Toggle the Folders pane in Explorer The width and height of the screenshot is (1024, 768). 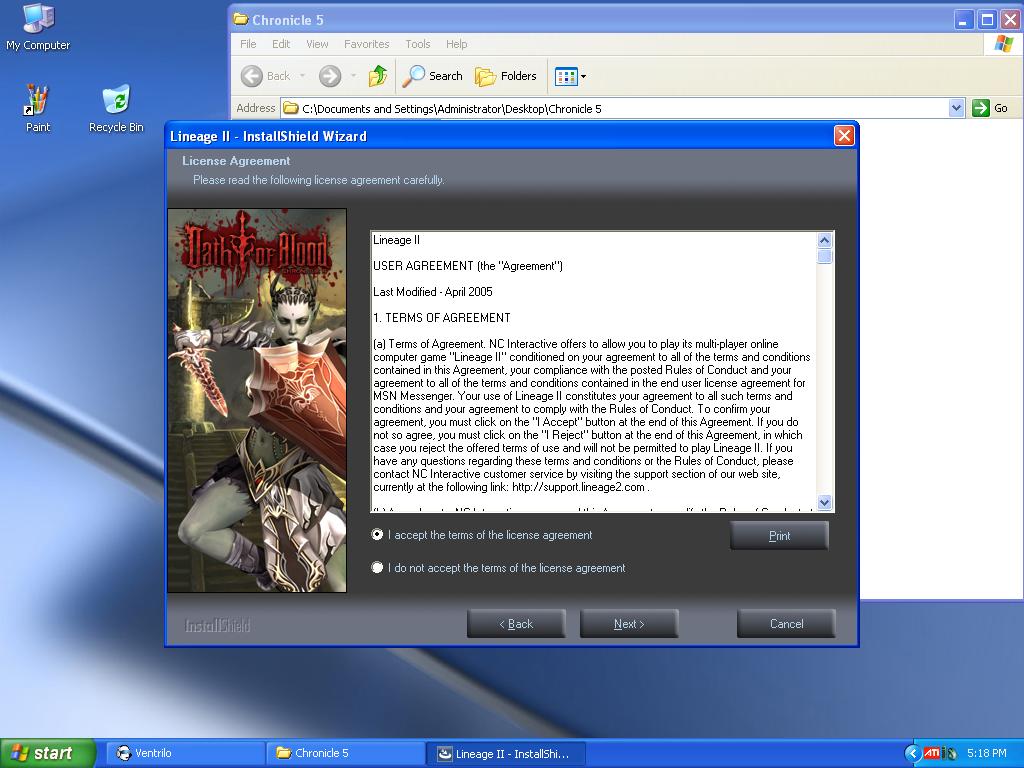click(x=505, y=76)
